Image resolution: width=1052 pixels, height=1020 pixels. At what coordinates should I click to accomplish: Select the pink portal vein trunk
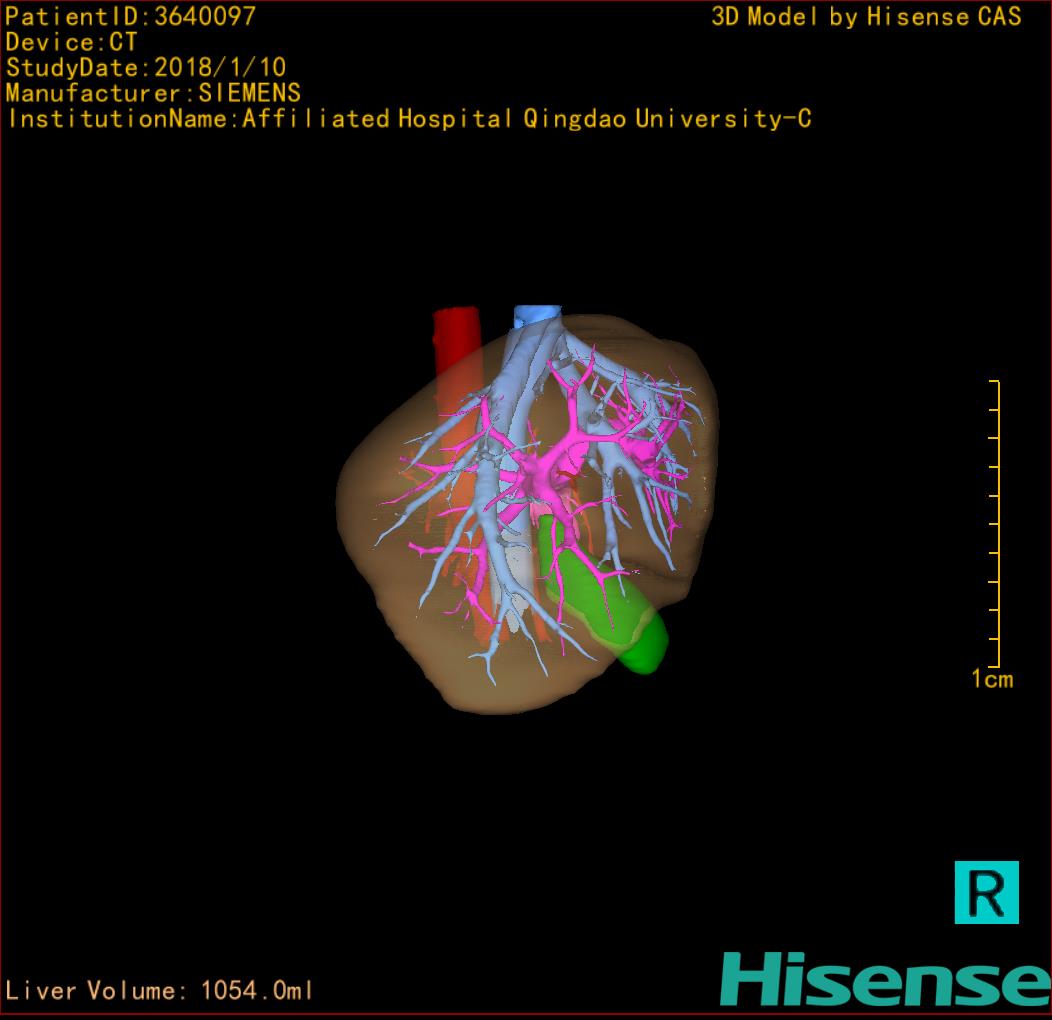pos(544,470)
